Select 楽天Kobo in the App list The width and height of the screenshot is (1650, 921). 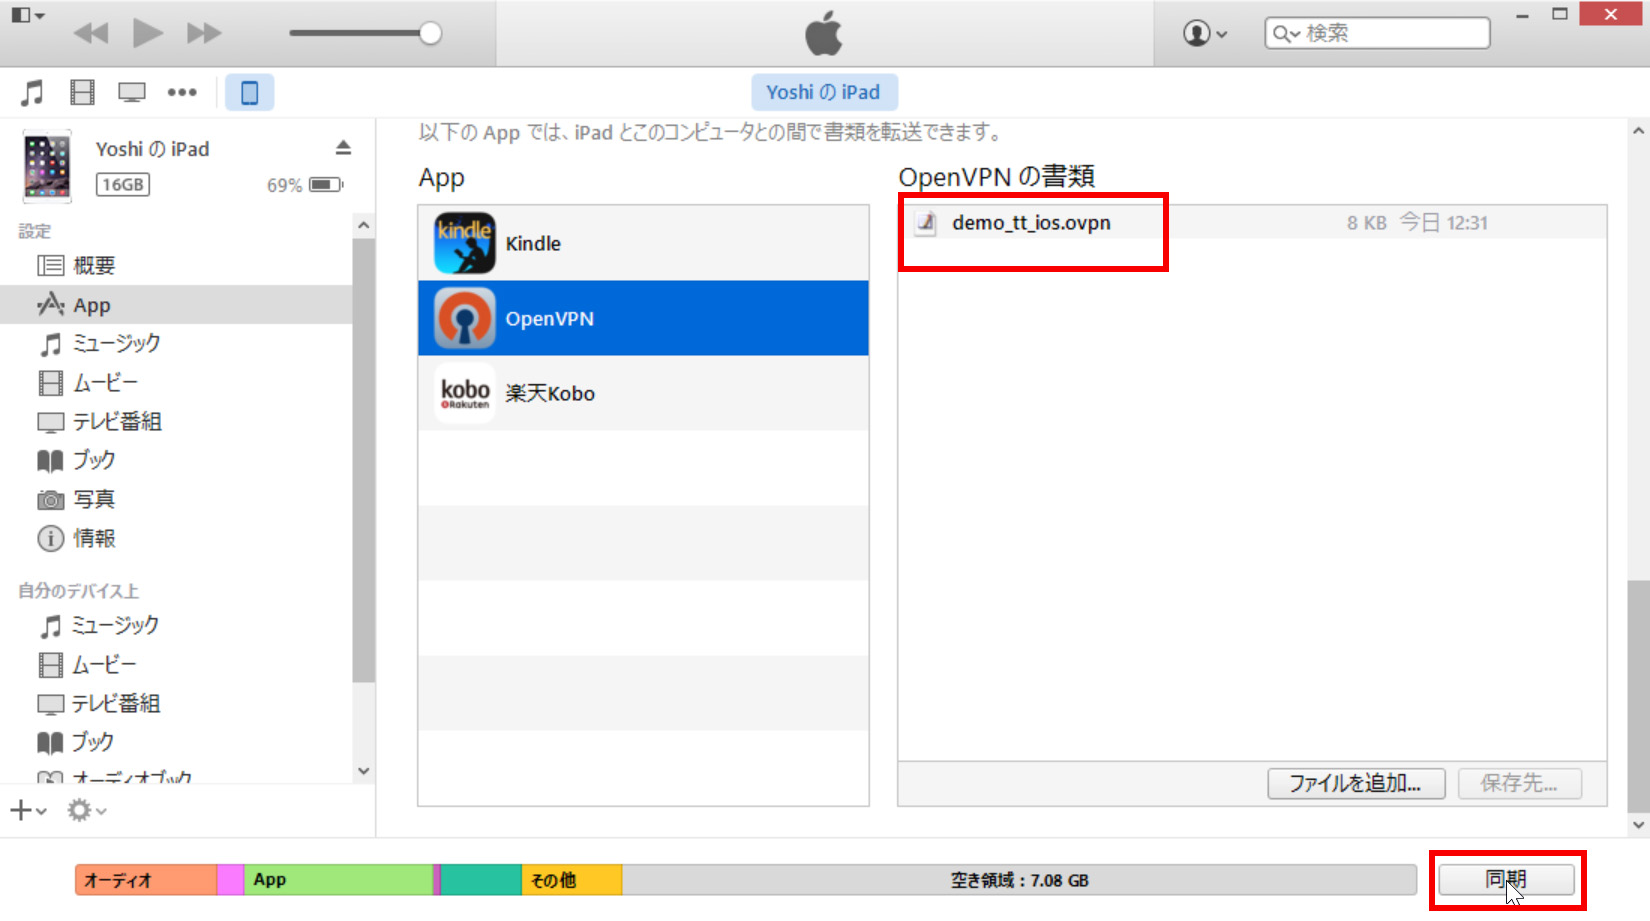tap(643, 393)
